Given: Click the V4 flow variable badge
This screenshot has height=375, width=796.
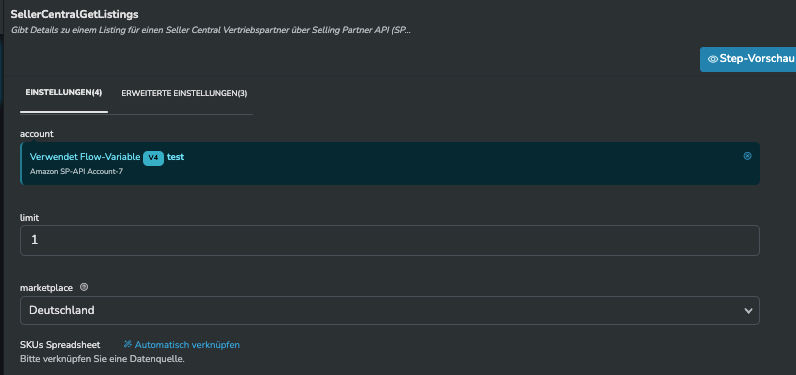Looking at the screenshot, I should [153, 158].
